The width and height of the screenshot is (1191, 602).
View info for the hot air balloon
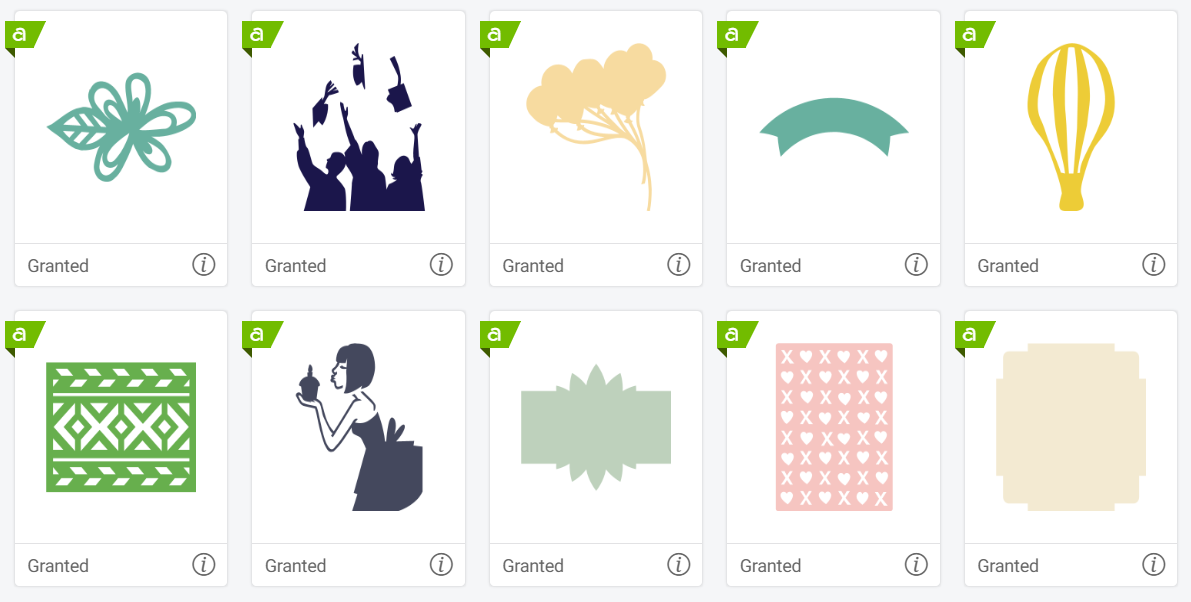point(1154,265)
